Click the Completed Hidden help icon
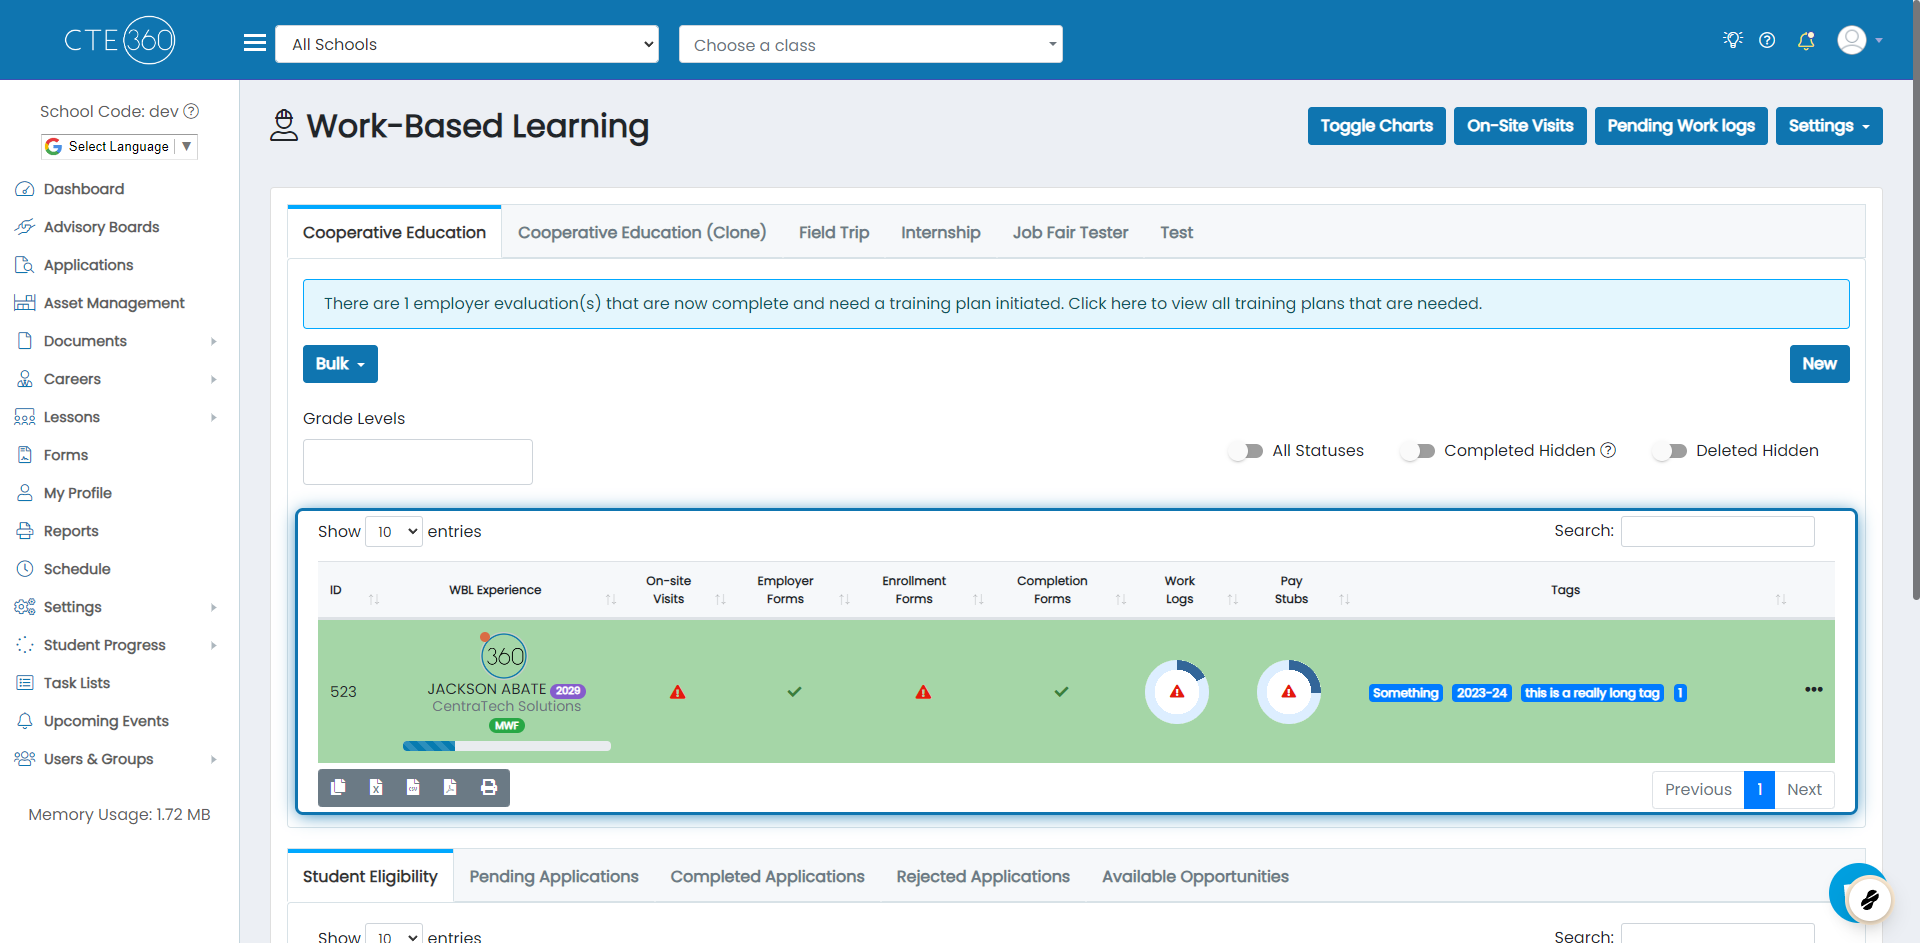The image size is (1920, 943). tap(1608, 450)
